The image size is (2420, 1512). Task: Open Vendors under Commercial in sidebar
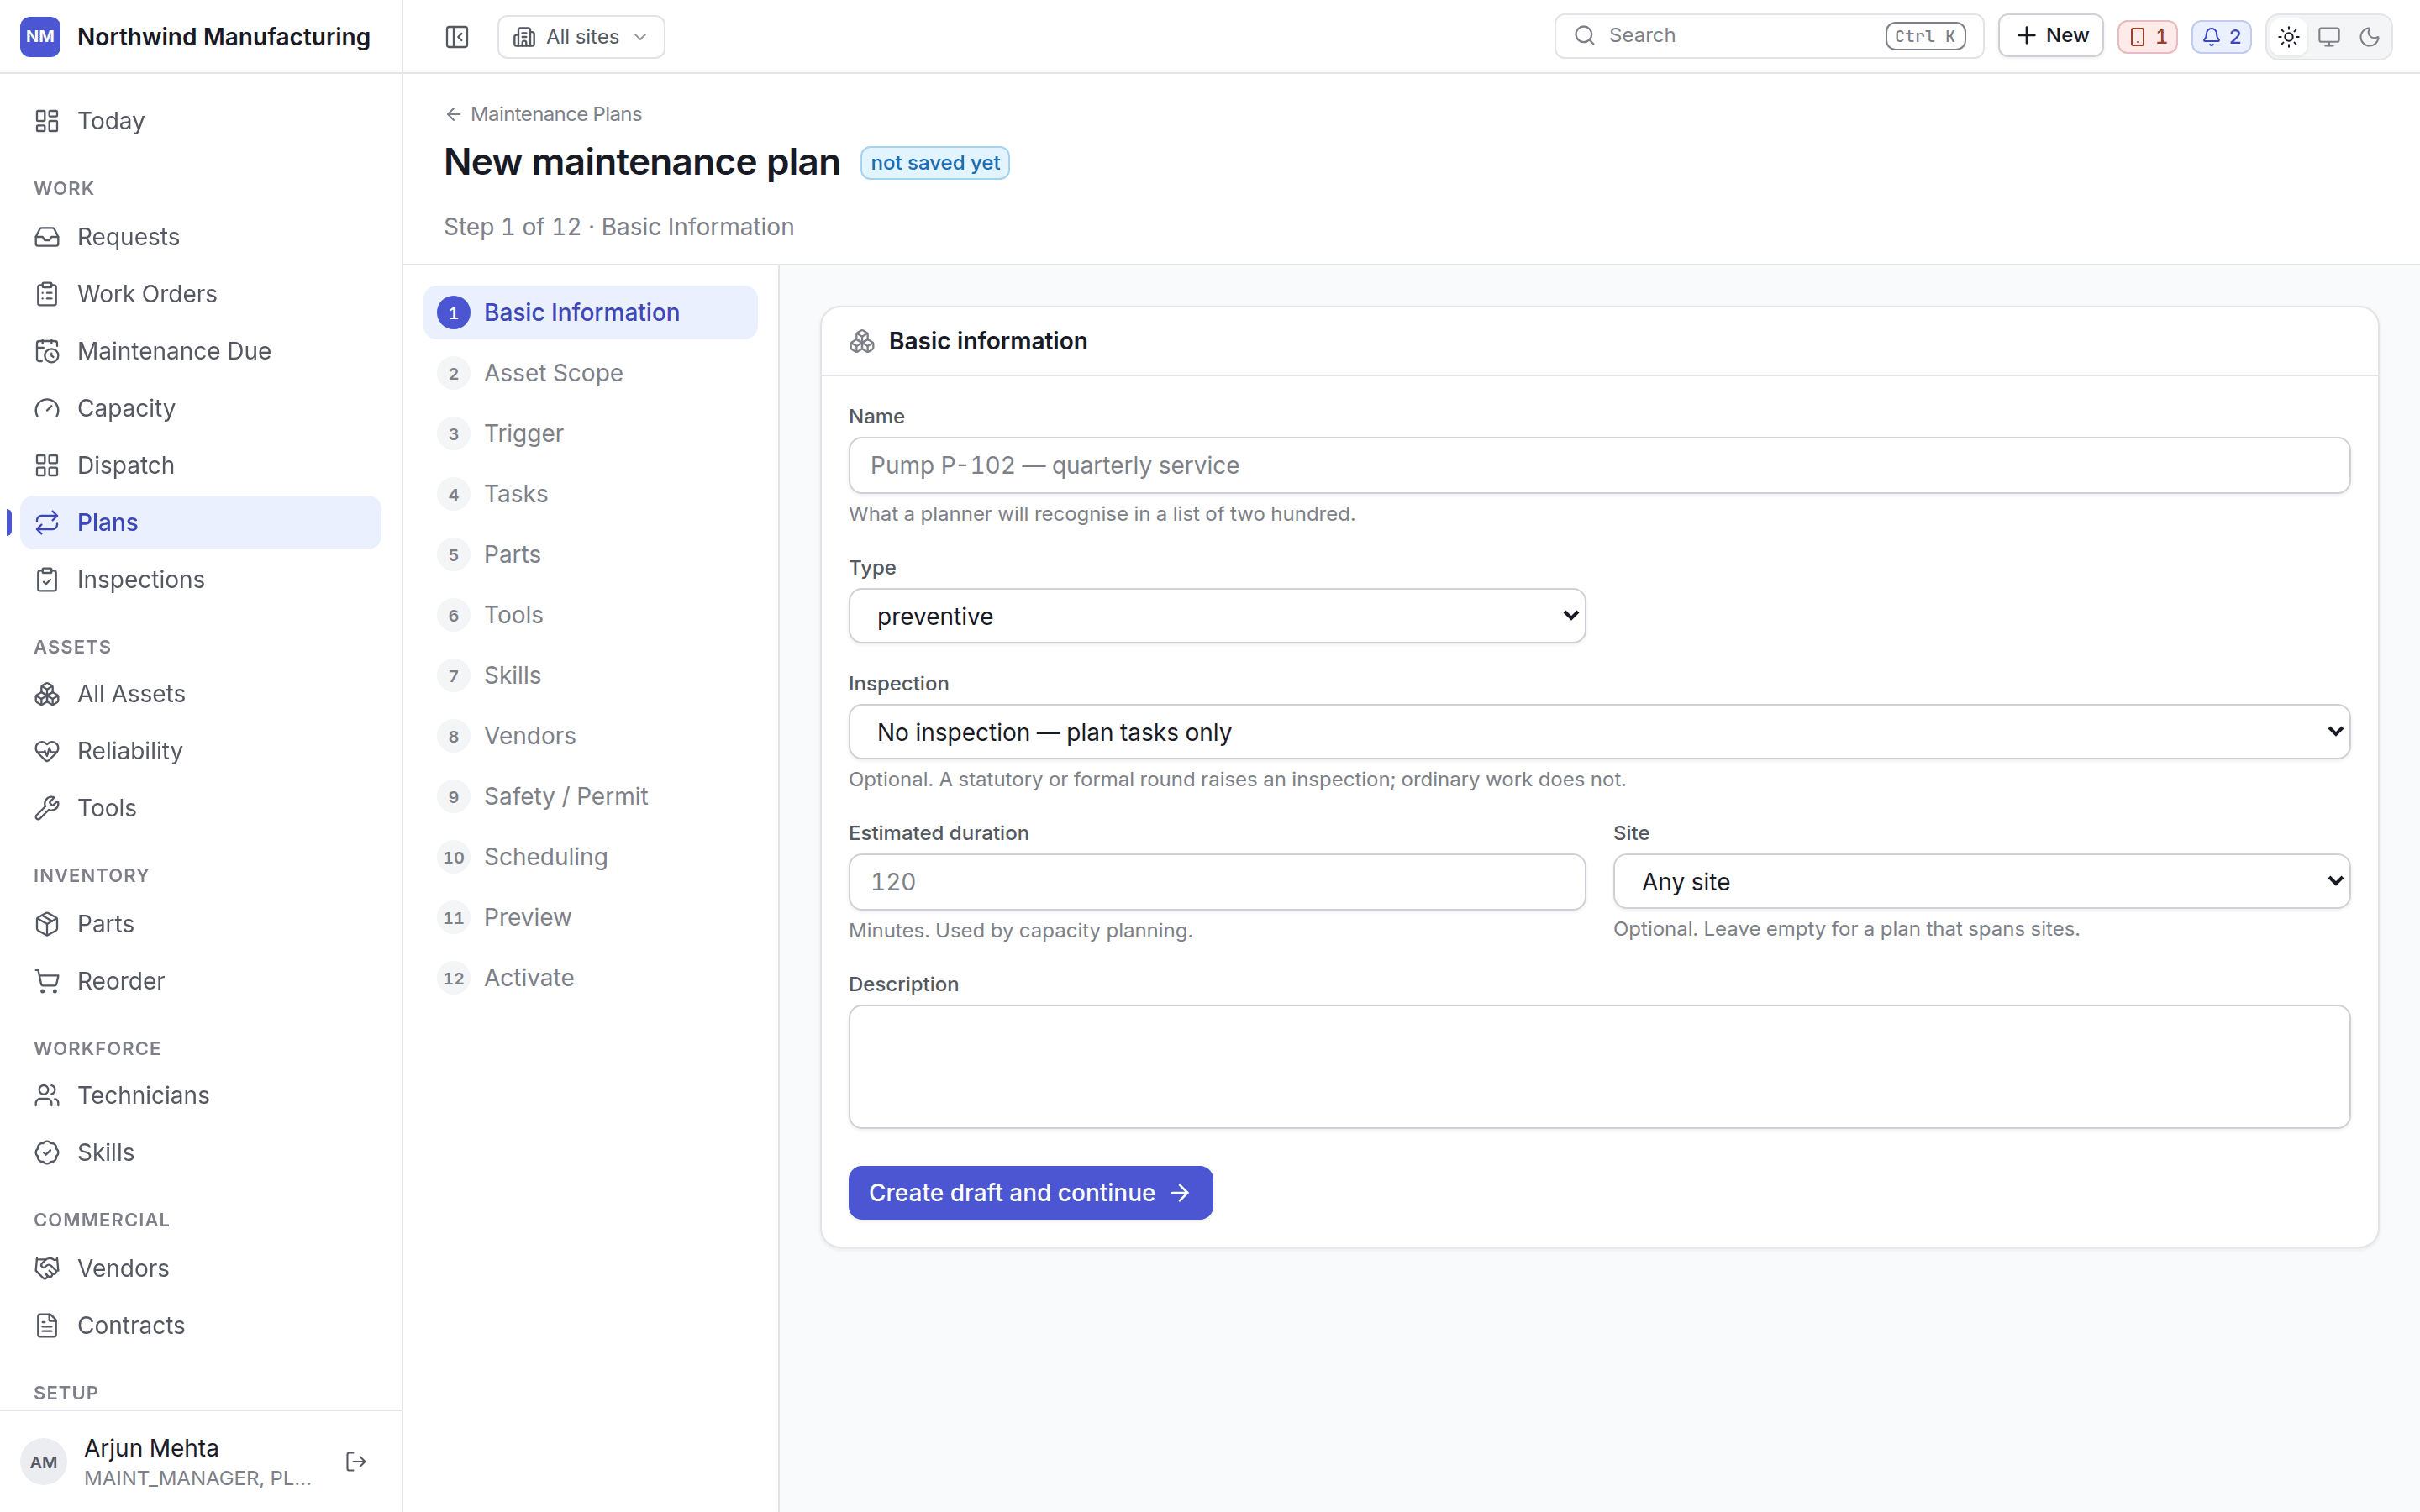point(200,1268)
